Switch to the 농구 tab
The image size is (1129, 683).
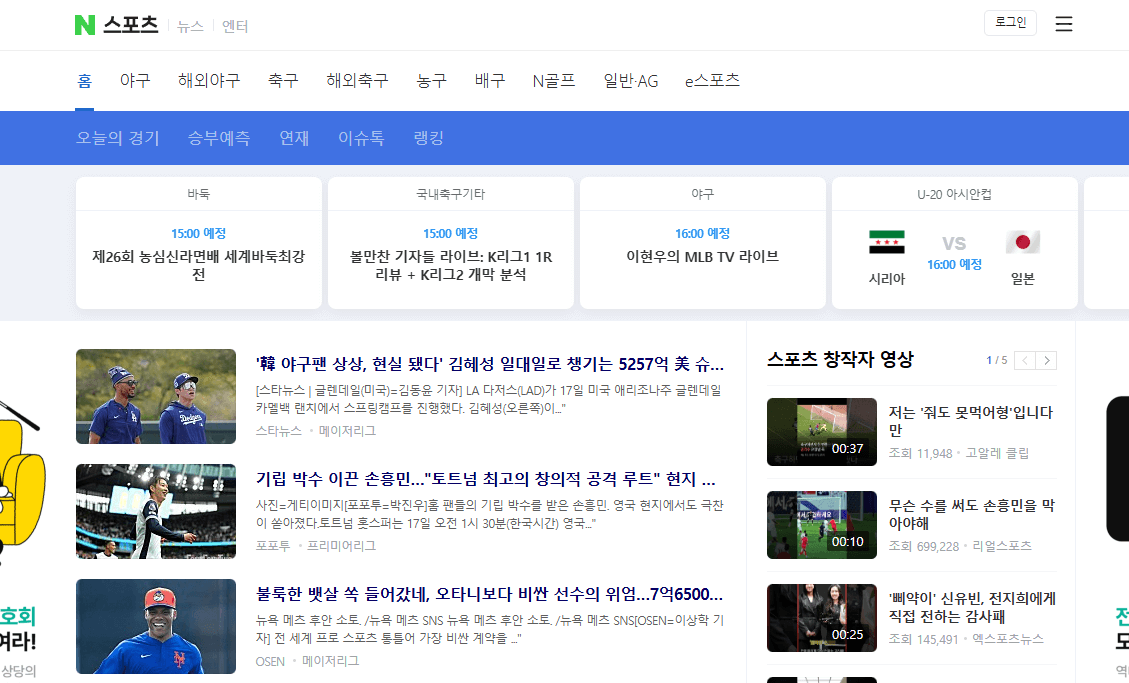pyautogui.click(x=431, y=81)
